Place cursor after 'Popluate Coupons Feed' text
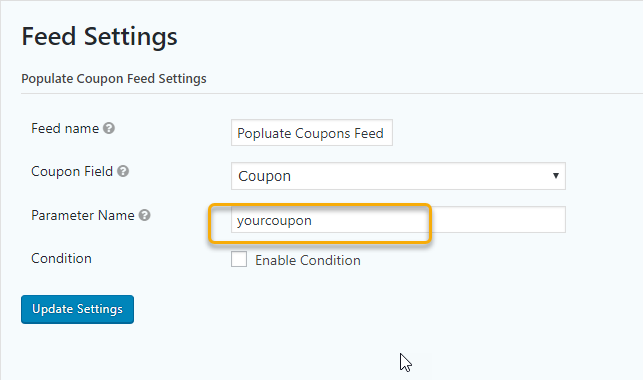The image size is (643, 380). 385,133
